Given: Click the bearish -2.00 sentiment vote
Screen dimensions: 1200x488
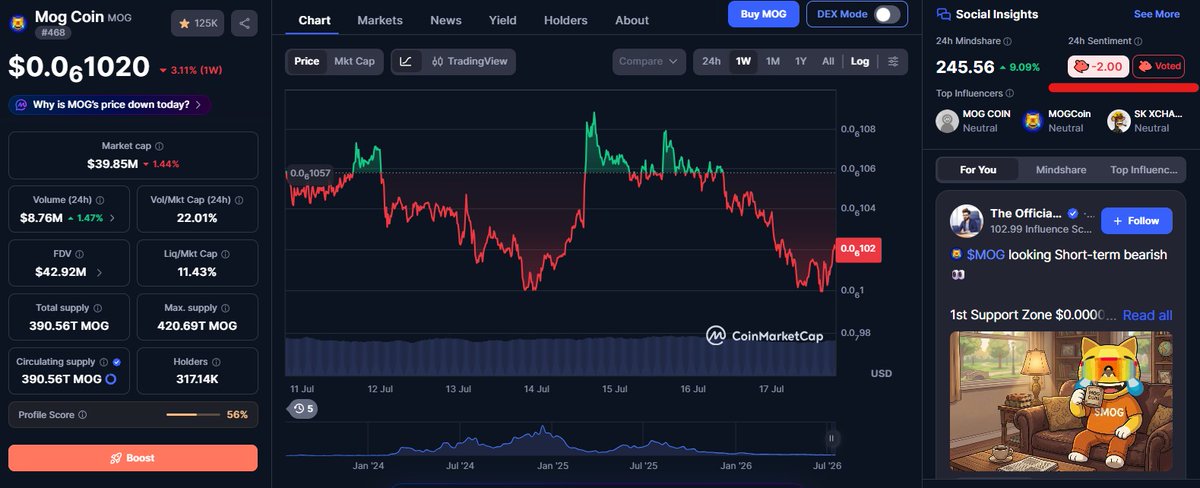Looking at the screenshot, I should tap(1099, 67).
